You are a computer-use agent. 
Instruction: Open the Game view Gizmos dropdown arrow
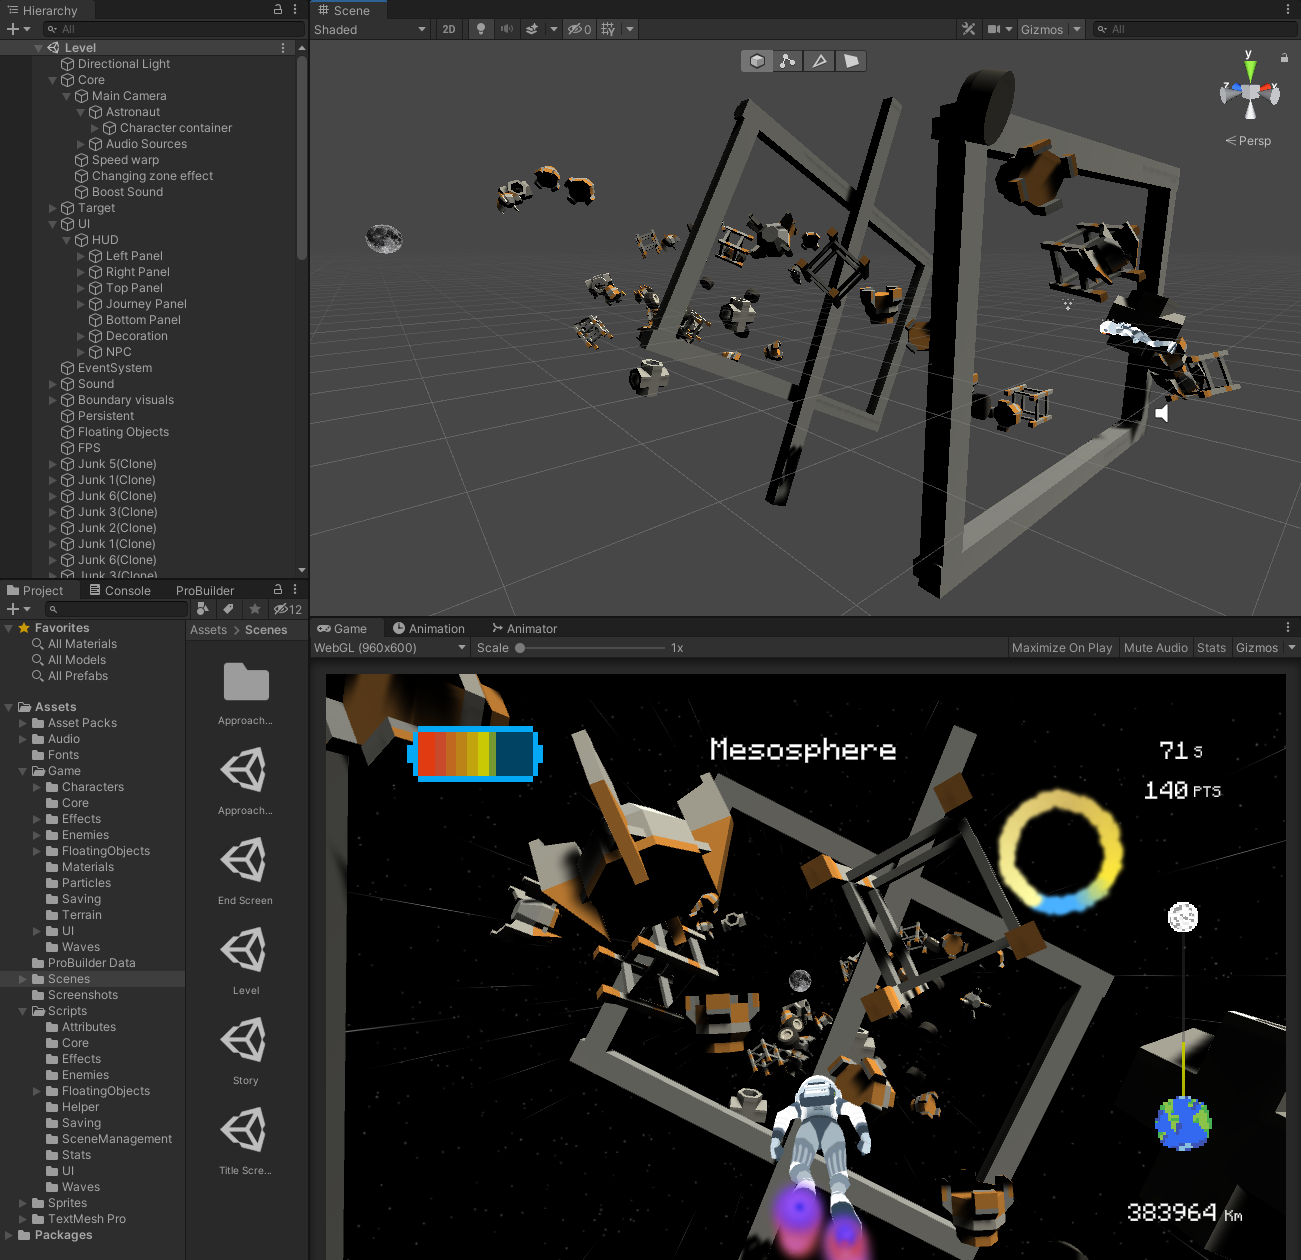pos(1291,647)
